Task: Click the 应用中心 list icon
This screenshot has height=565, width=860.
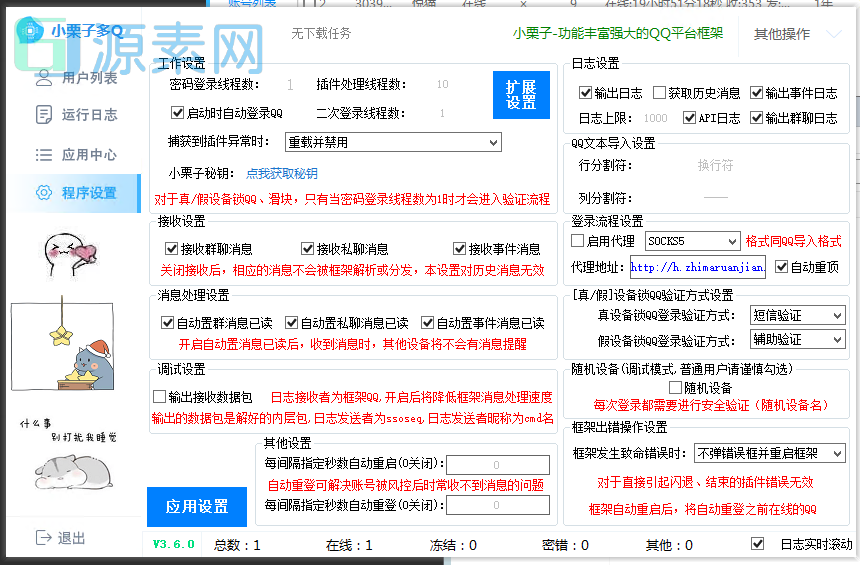Action: 44,155
